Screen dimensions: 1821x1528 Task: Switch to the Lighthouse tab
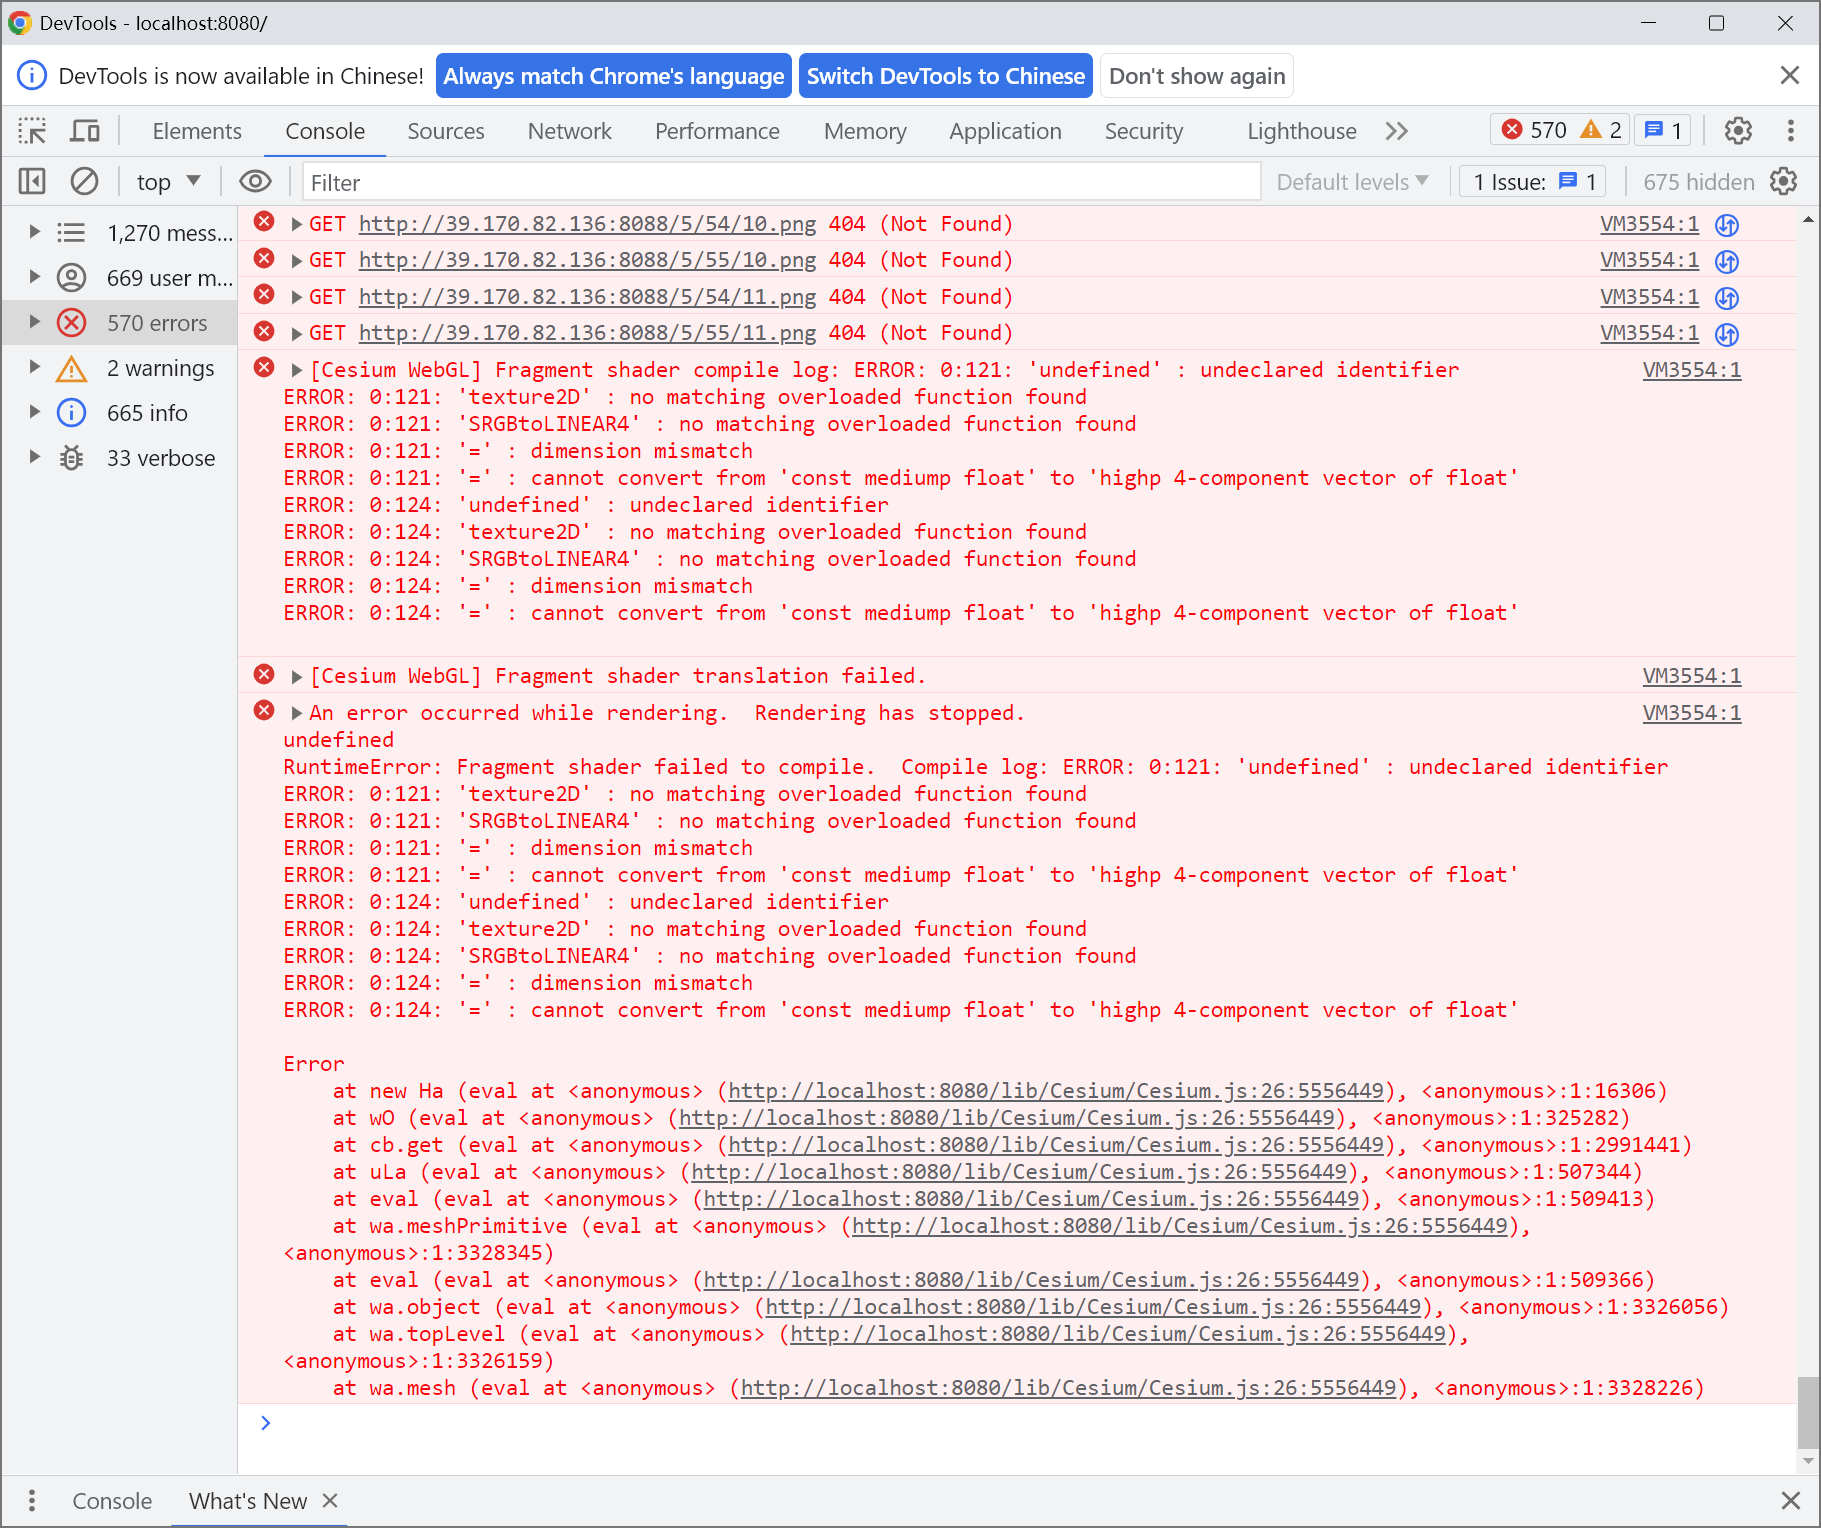coord(1302,131)
